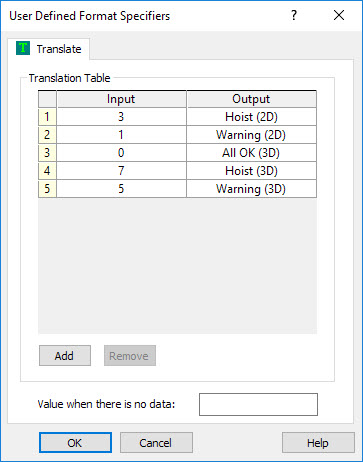This screenshot has width=363, height=462.
Task: Confirm with the OK button
Action: click(75, 443)
